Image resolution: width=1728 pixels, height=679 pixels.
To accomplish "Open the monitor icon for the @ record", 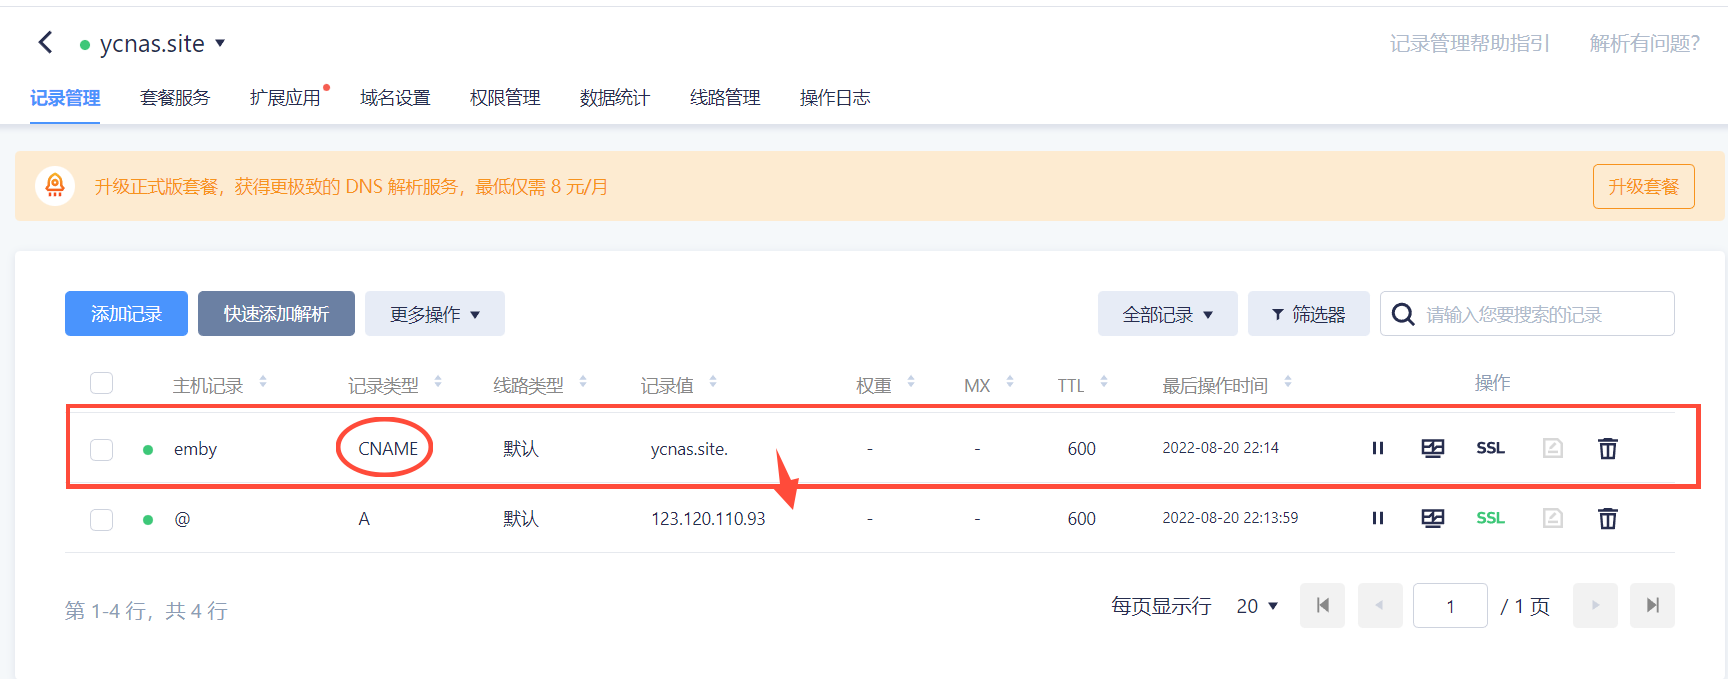I will (x=1433, y=518).
